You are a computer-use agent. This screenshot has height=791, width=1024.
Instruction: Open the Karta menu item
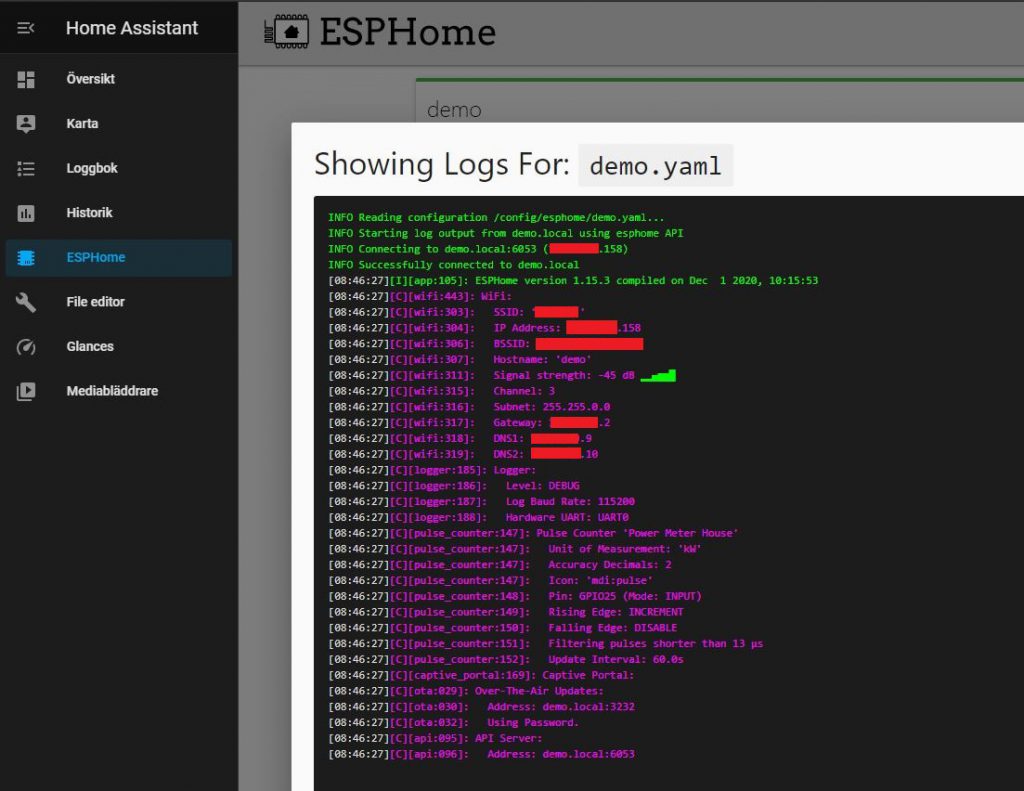point(119,123)
